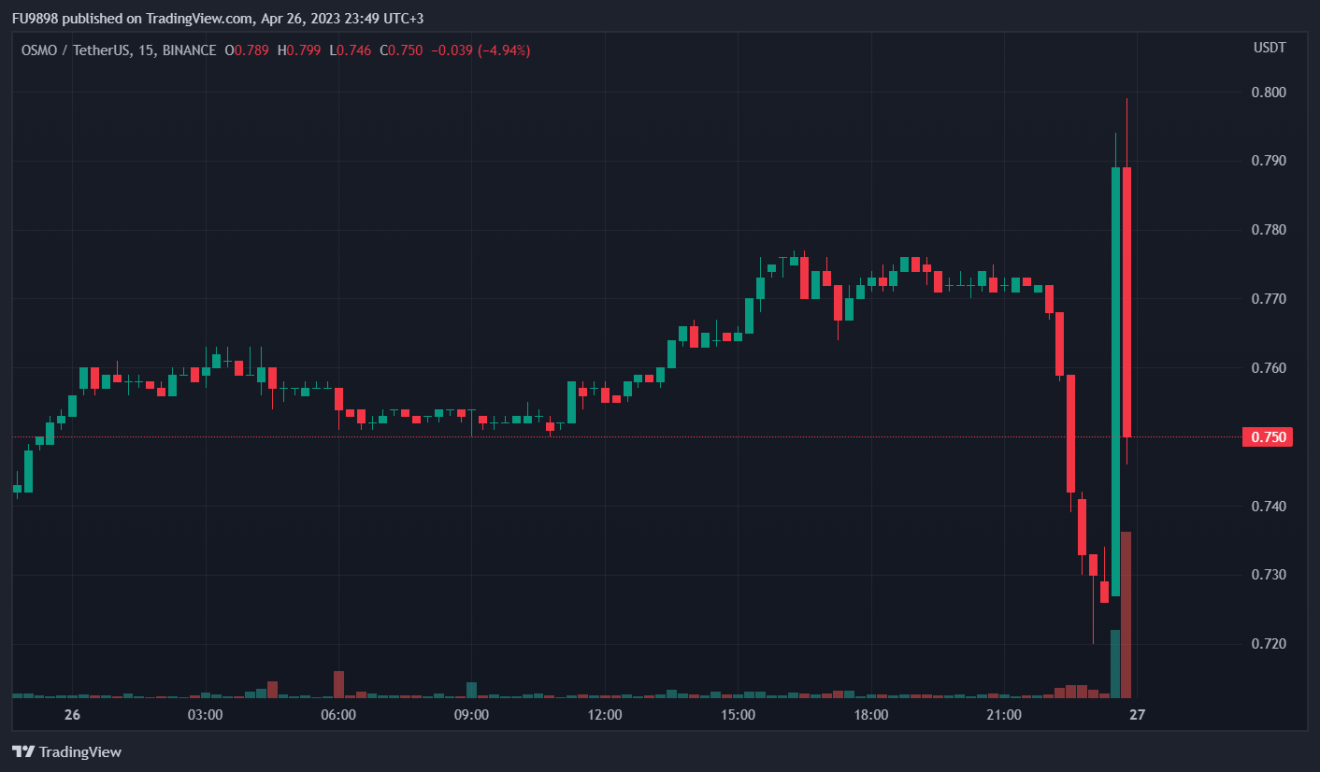This screenshot has height=772, width=1320.
Task: Click the 15 interval value in legend
Action: [x=146, y=50]
